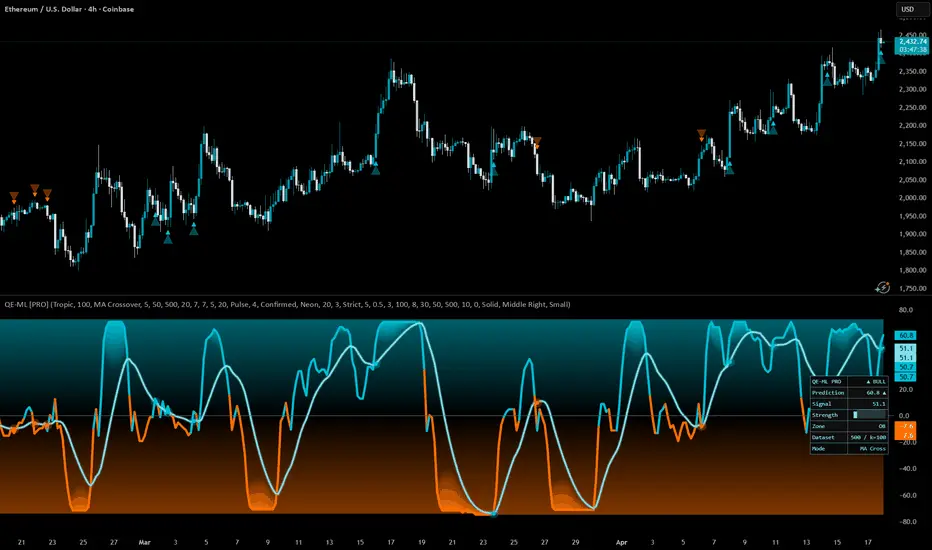Click the Signal label in the info table
932x550 pixels.
coord(821,404)
